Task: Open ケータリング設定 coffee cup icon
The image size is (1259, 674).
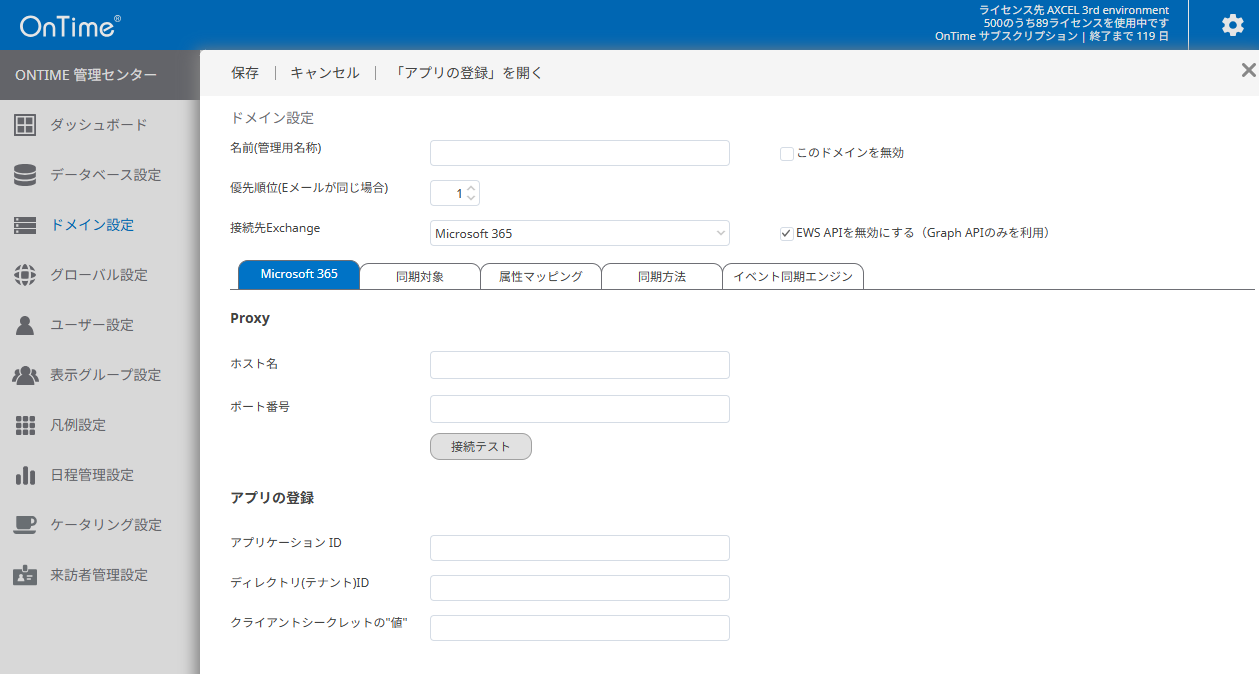Action: tap(25, 525)
